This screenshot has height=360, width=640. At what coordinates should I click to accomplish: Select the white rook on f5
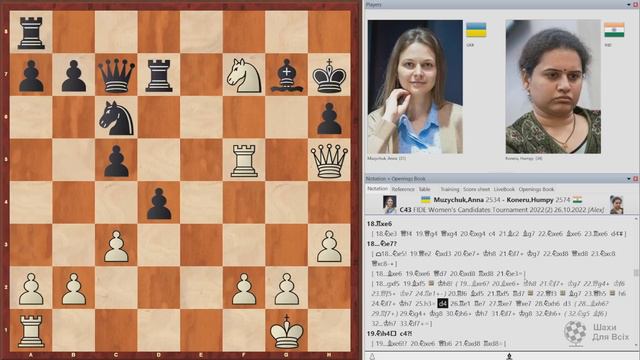tap(244, 161)
